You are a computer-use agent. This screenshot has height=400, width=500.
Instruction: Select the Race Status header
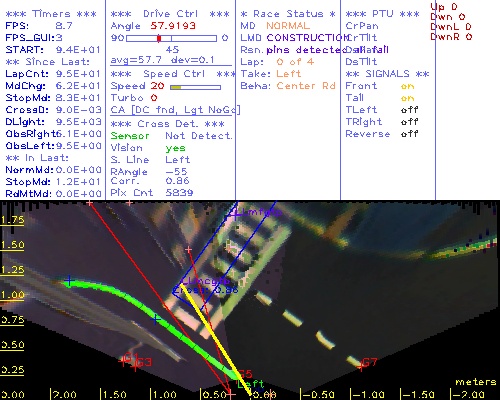(x=288, y=14)
